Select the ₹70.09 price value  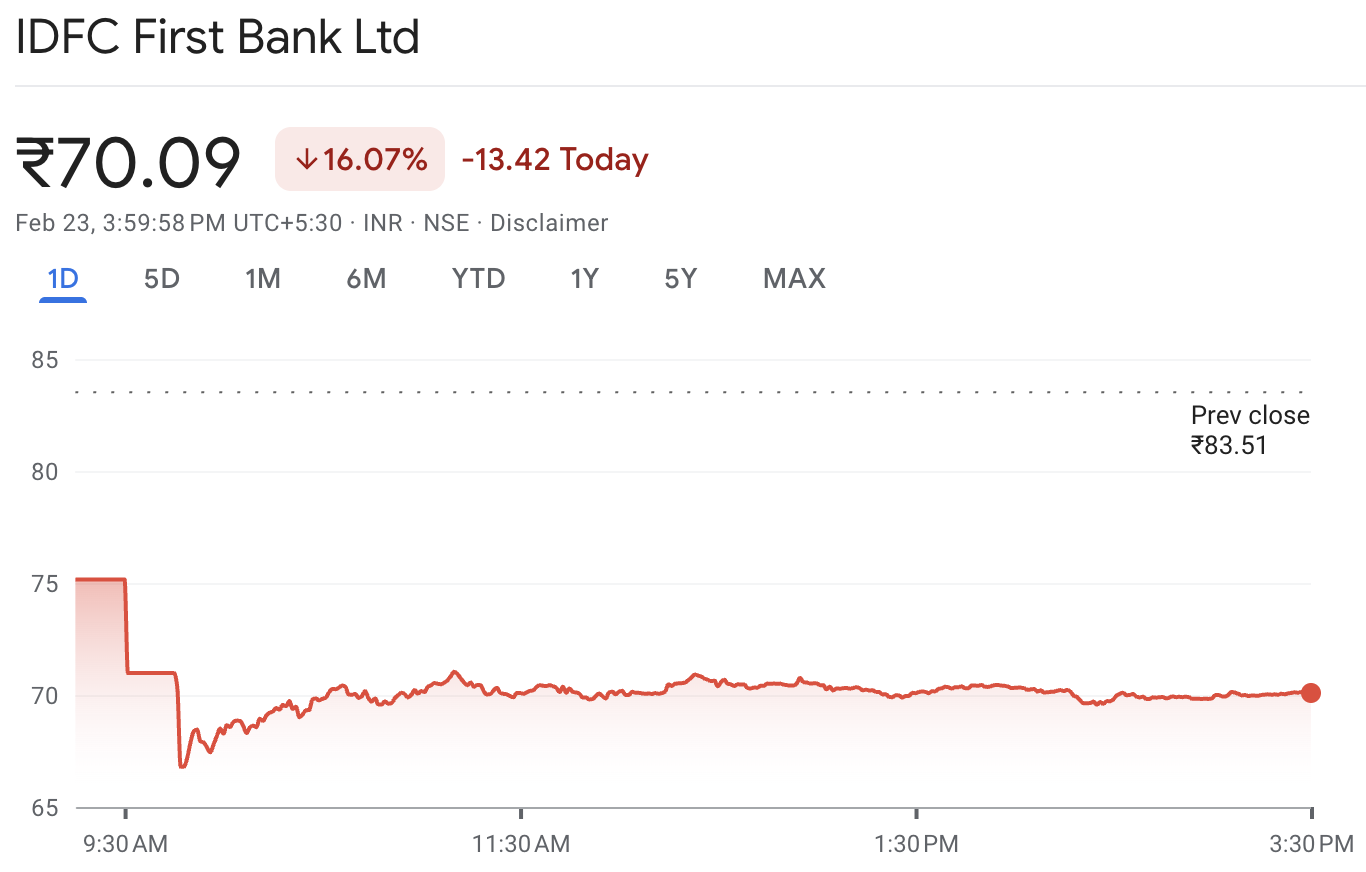pos(128,160)
